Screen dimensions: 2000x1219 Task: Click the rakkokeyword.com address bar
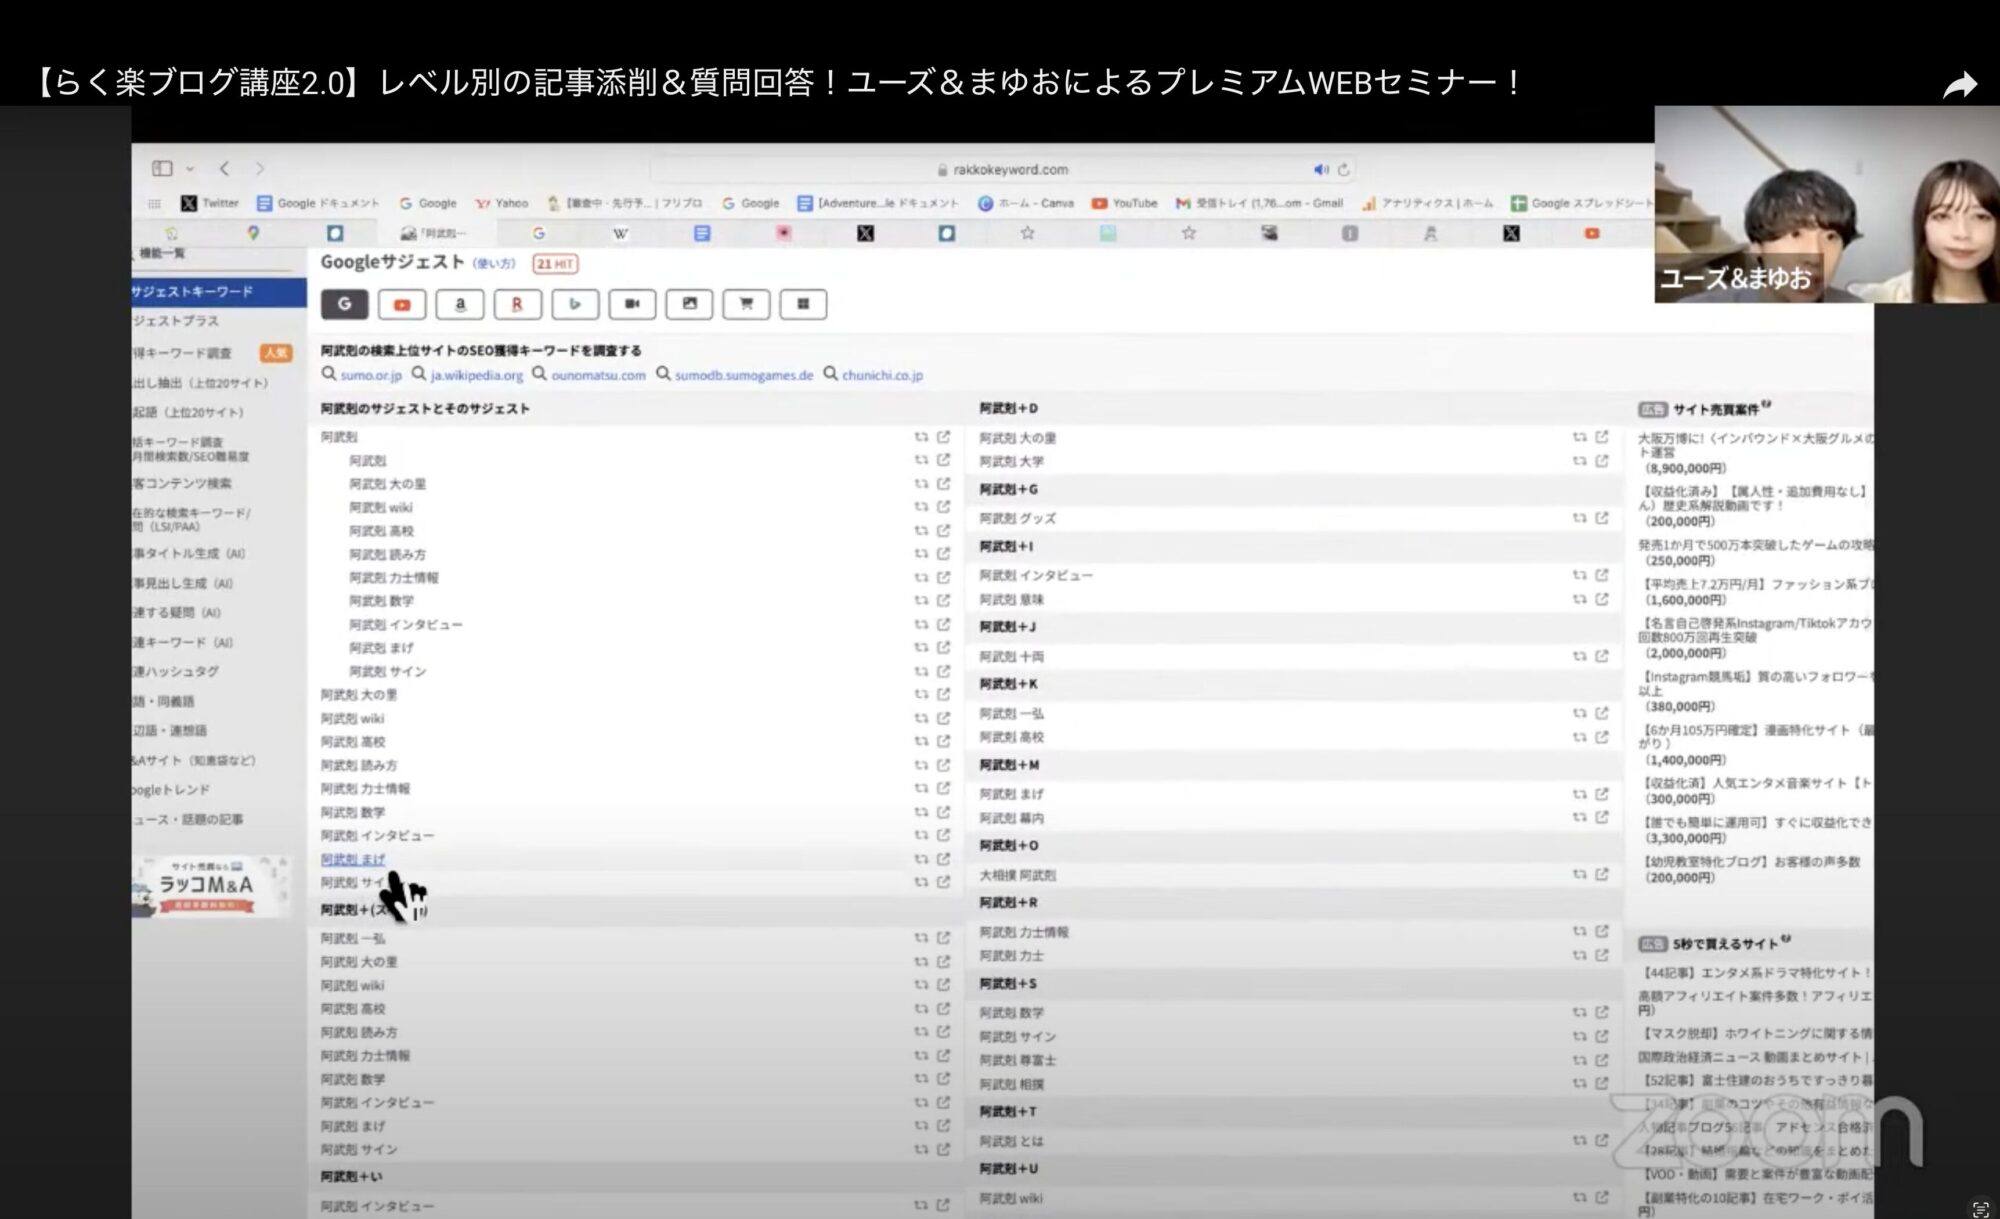tap(1010, 170)
